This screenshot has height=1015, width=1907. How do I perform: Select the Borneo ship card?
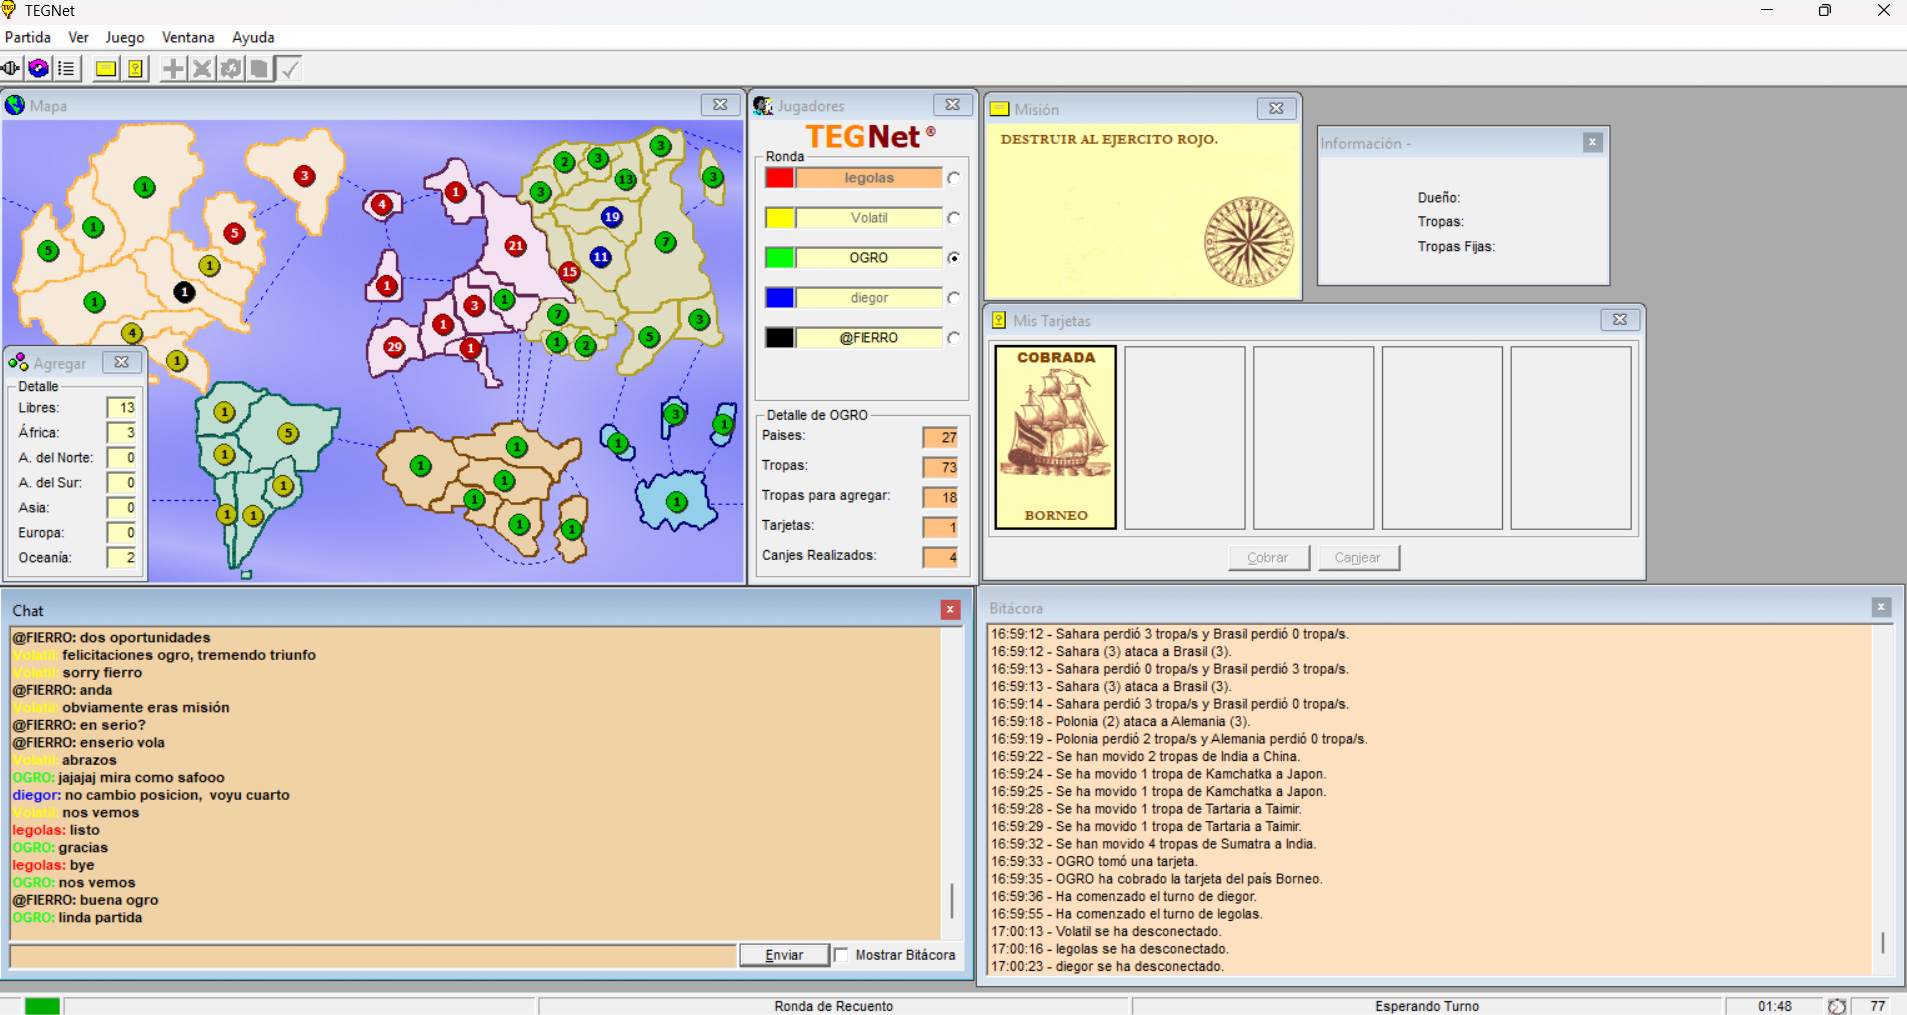1055,437
